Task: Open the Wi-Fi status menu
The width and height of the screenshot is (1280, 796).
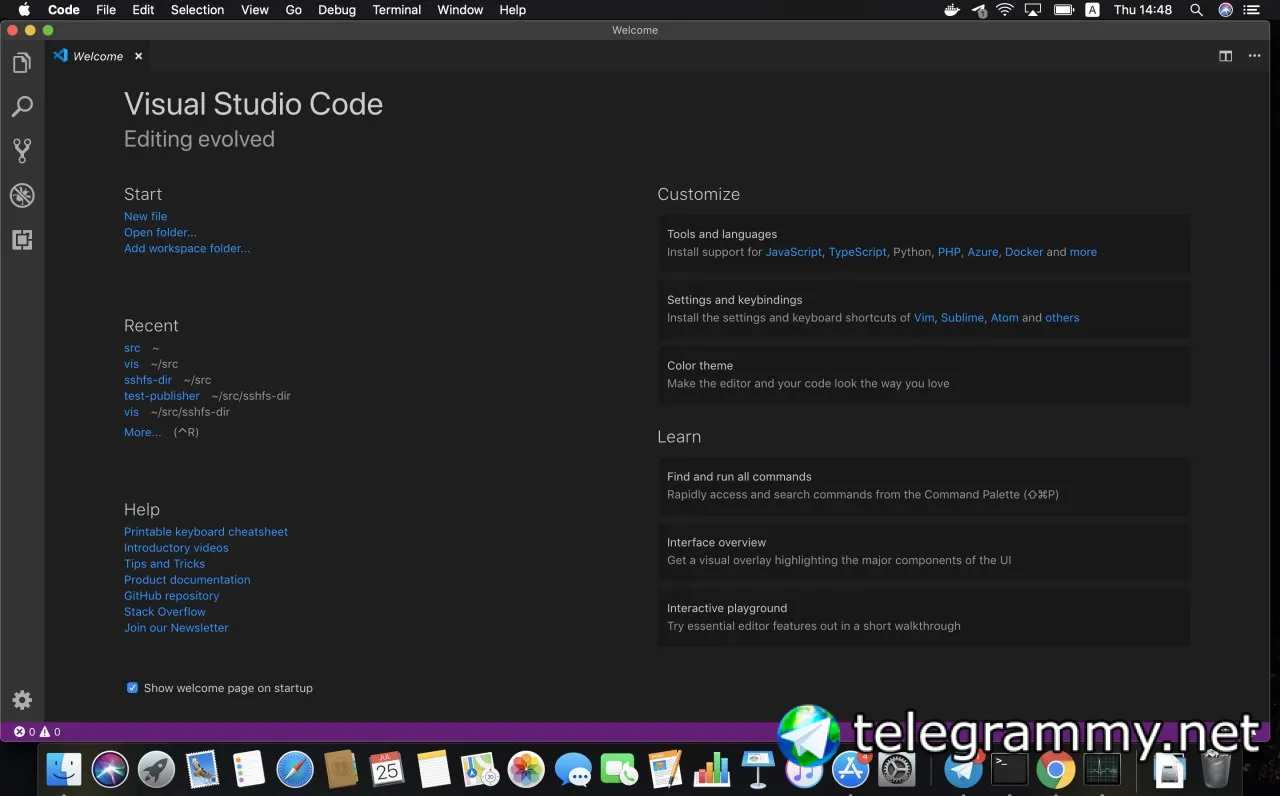Action: [1005, 10]
